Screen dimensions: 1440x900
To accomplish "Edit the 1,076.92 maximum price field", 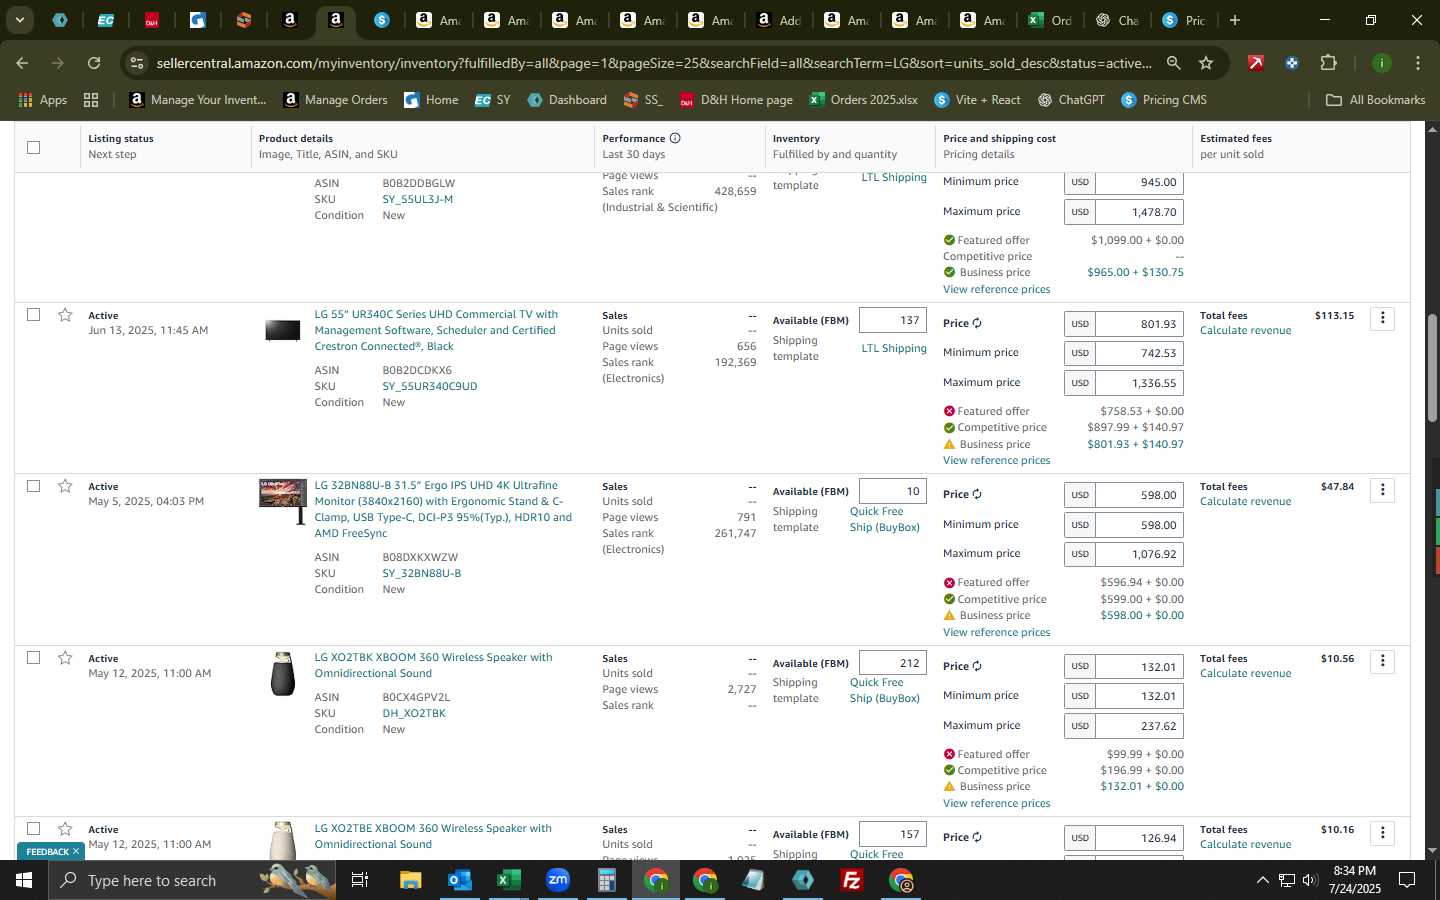I will [x=1139, y=553].
